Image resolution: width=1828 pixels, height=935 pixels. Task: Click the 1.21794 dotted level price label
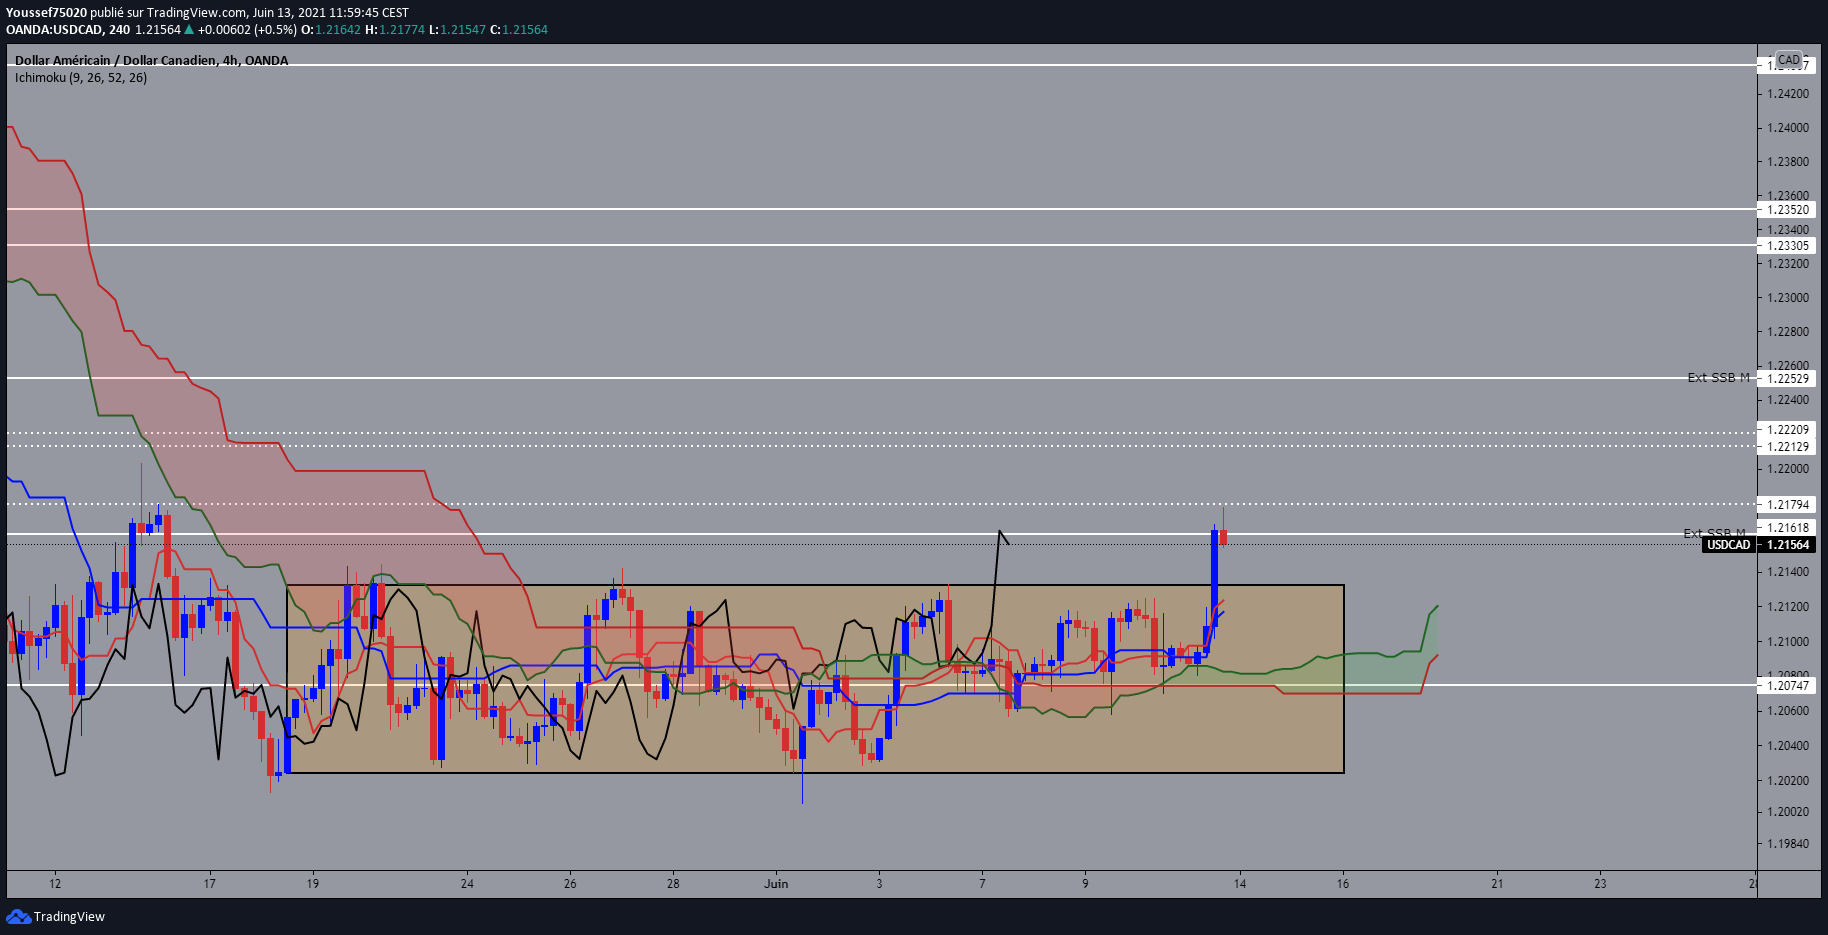coord(1787,505)
